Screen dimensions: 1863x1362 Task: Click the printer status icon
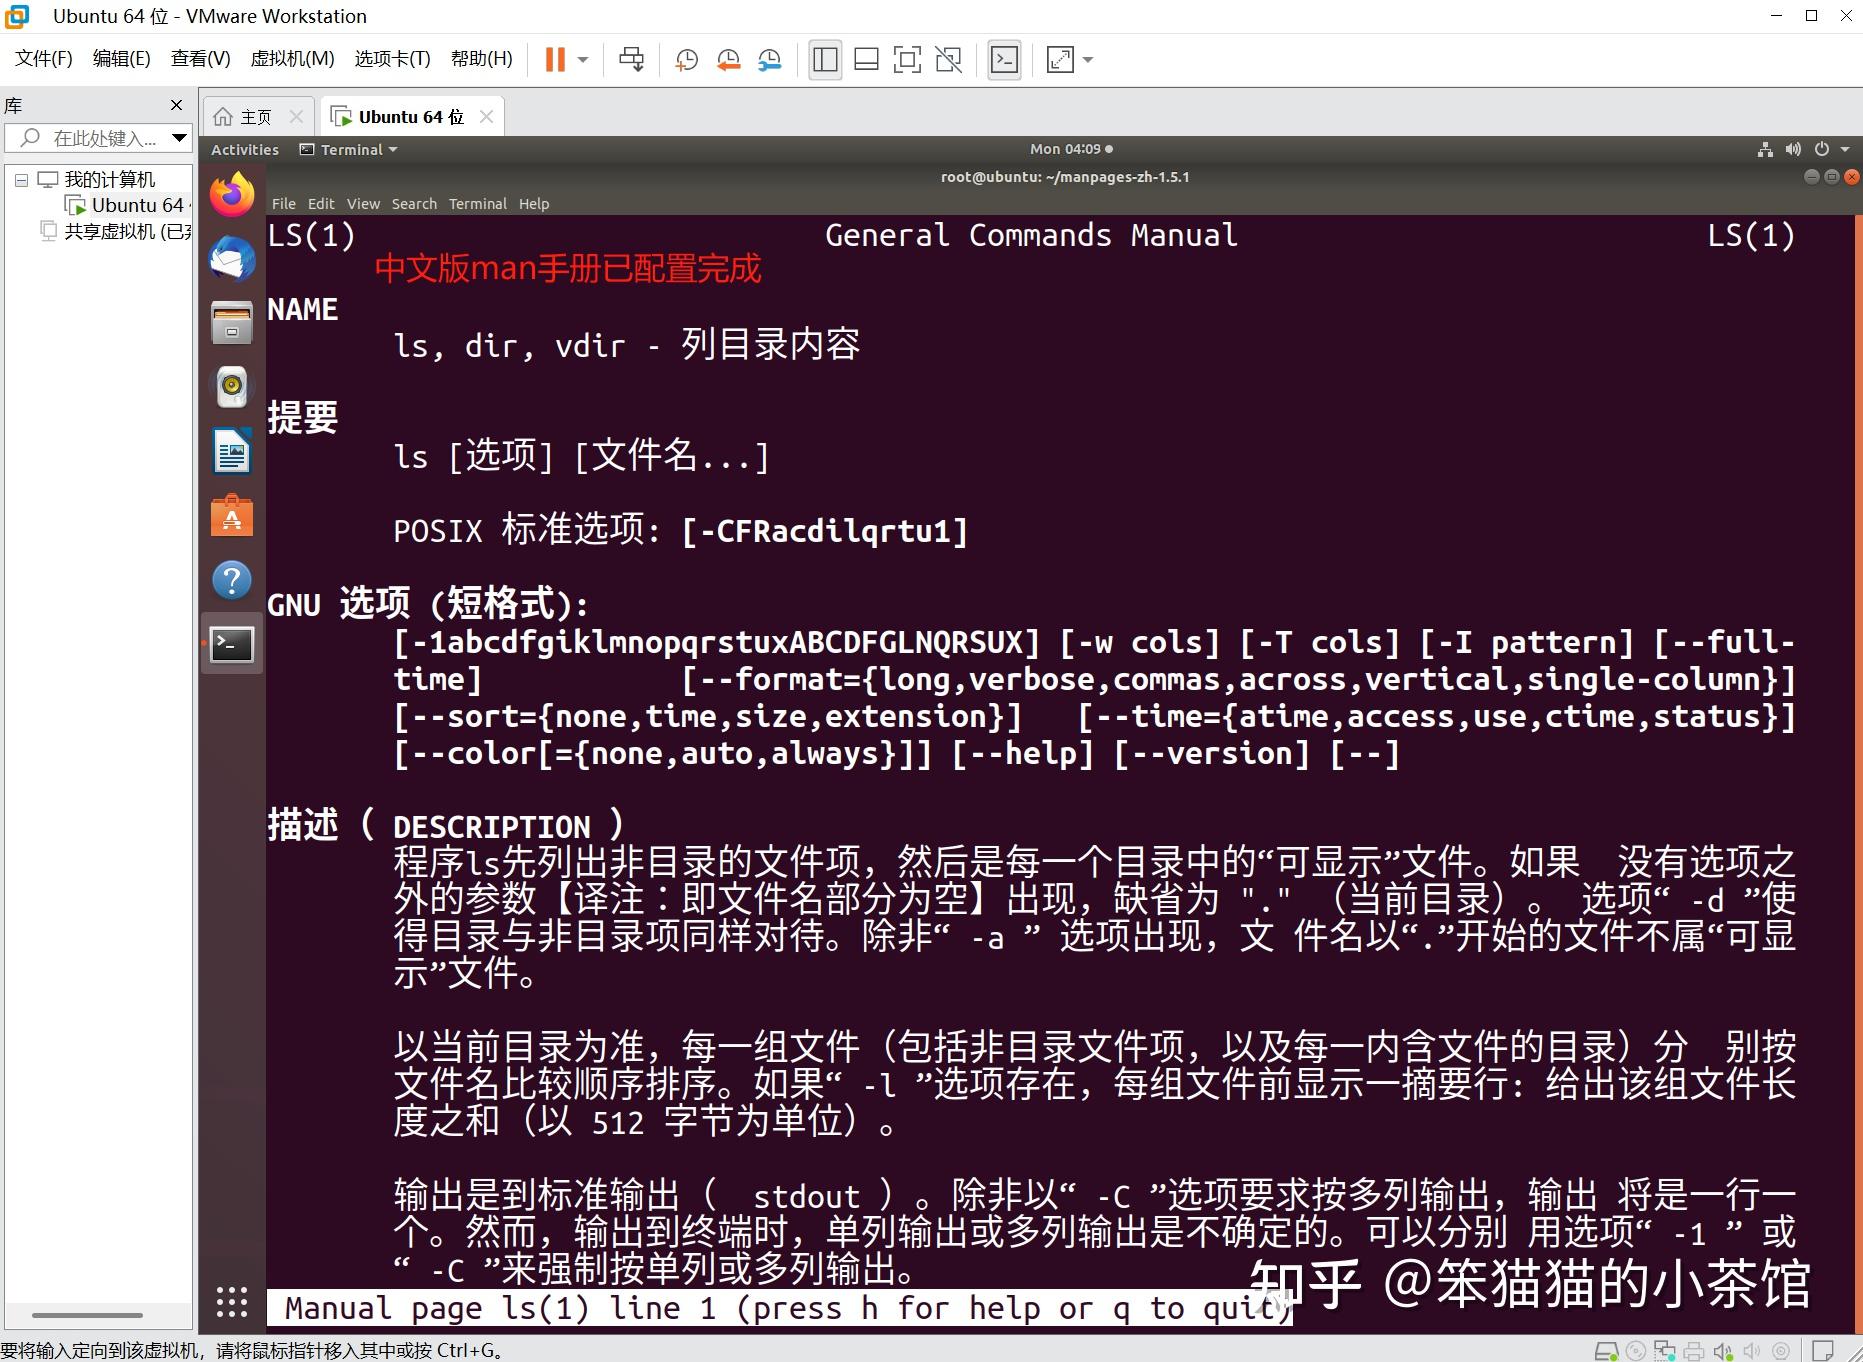(1693, 1351)
